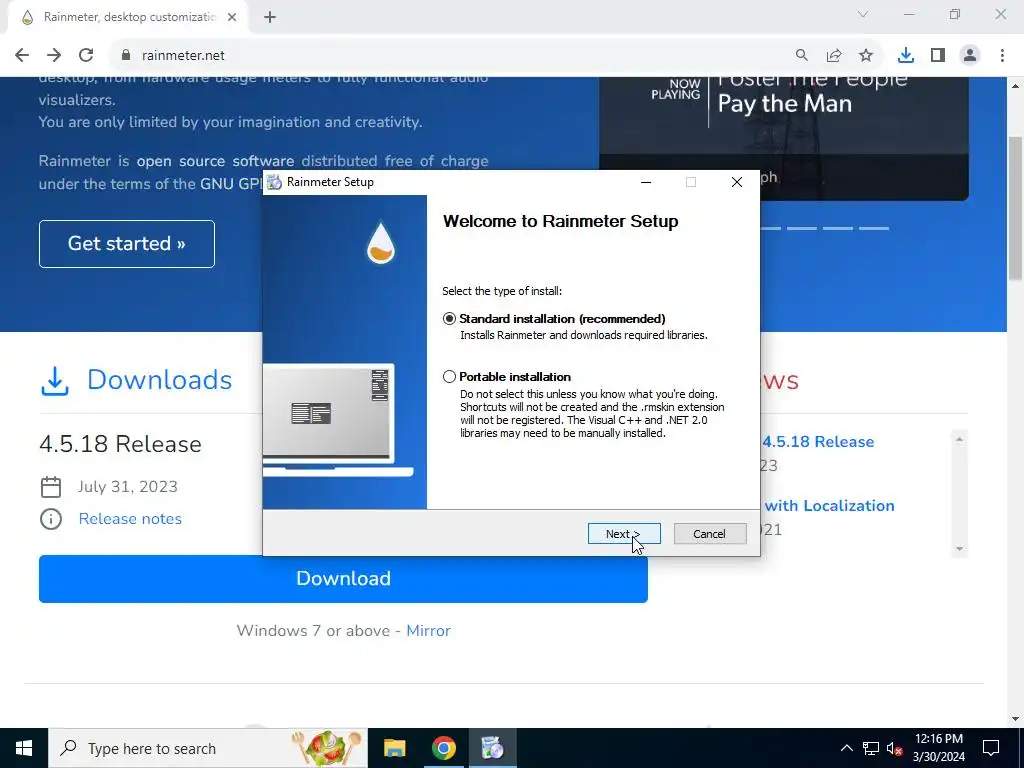Switch to Rainmeter desktop customization tab

(128, 18)
